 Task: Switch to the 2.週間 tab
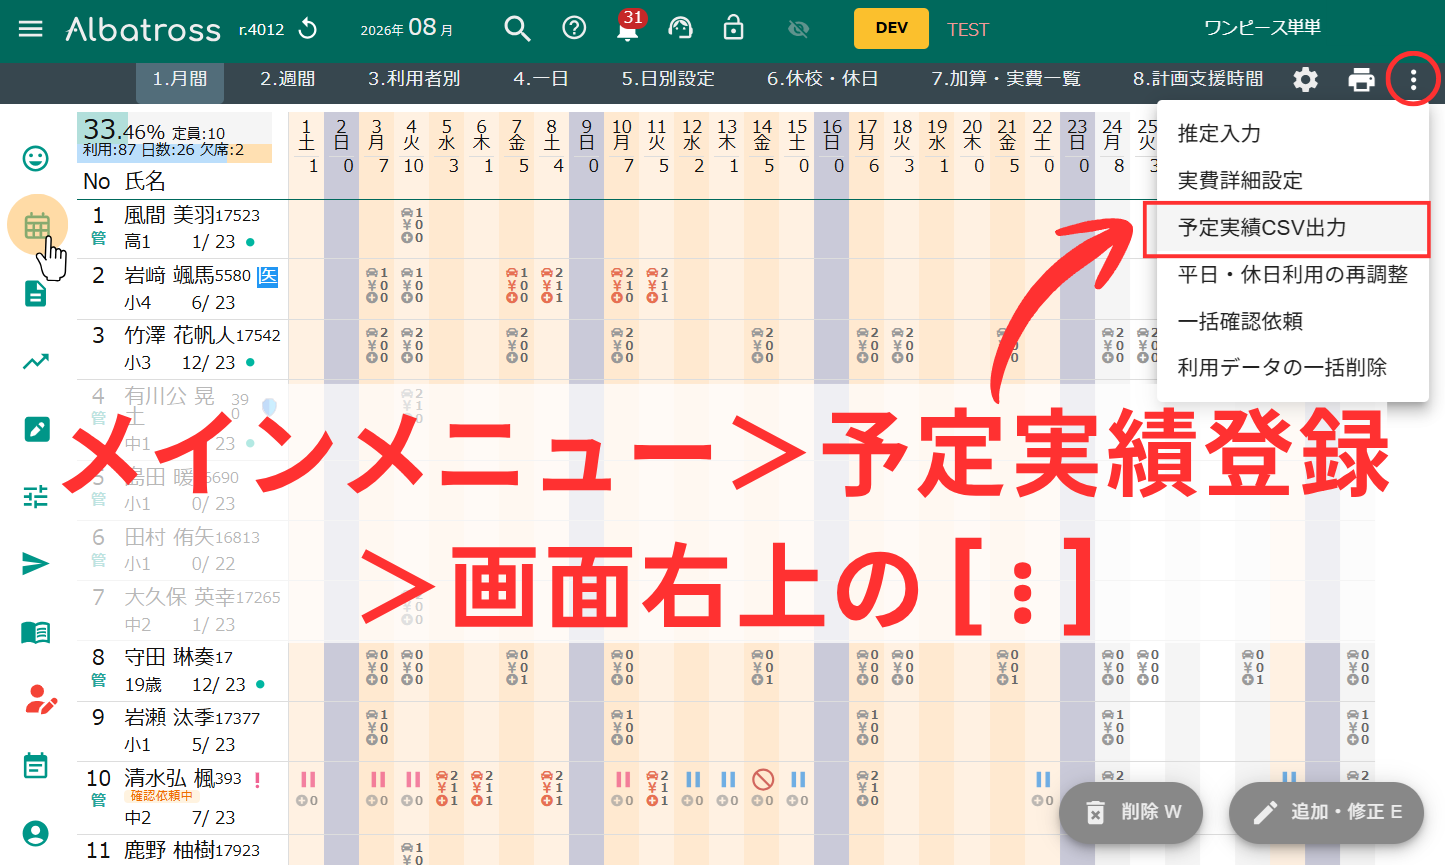point(288,79)
